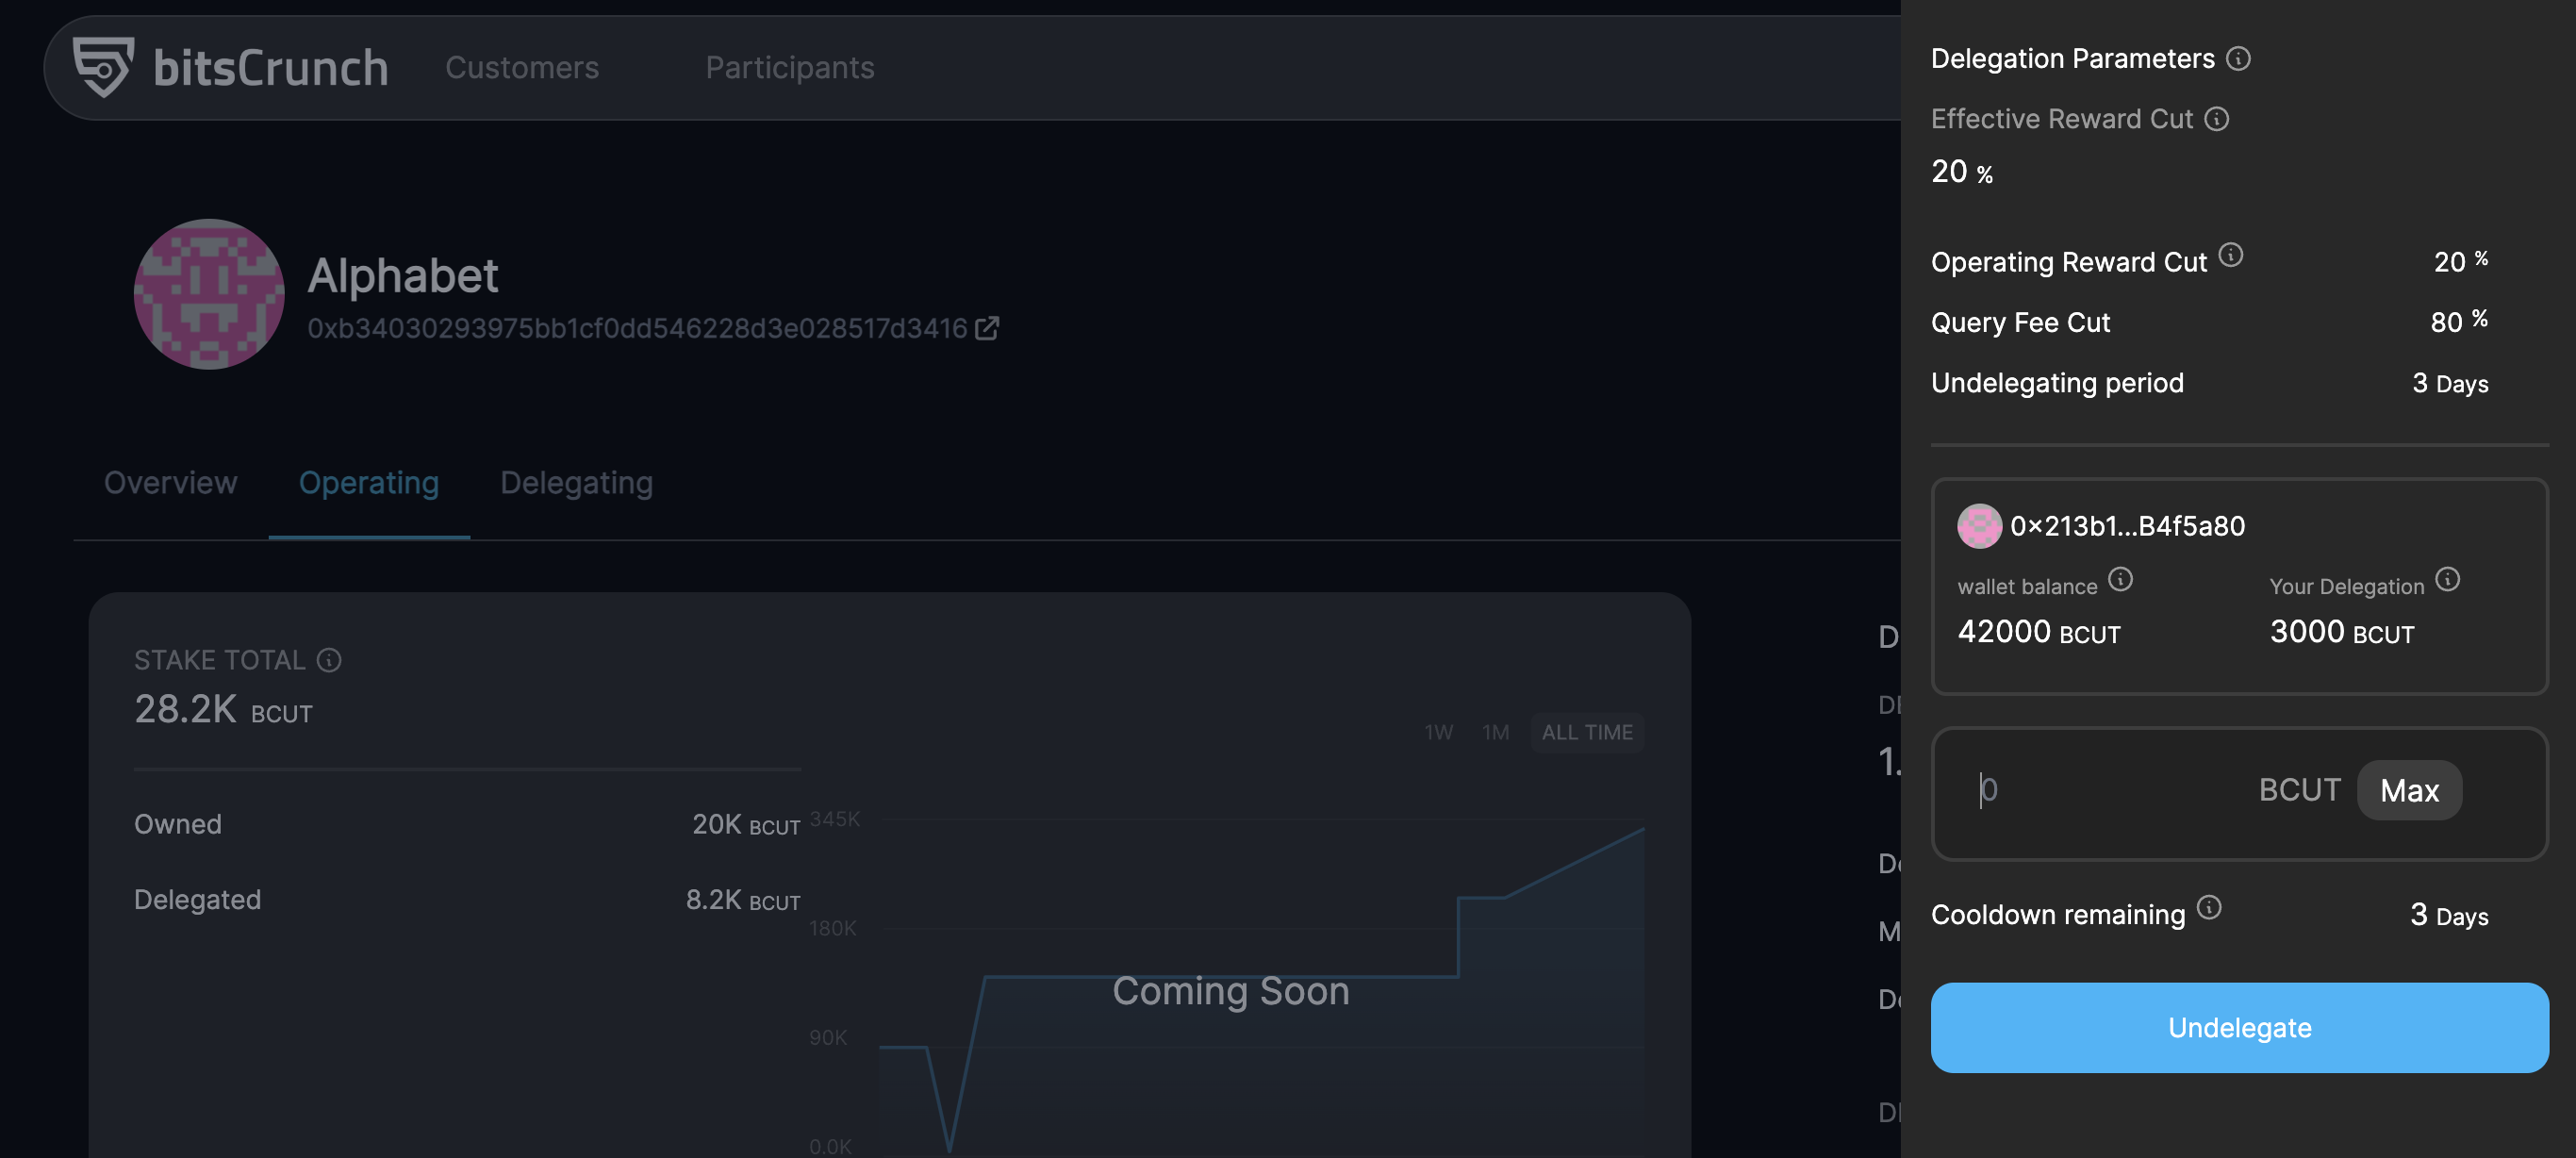Select the ALL TIME chart range
The image size is (2576, 1158).
(x=1587, y=732)
